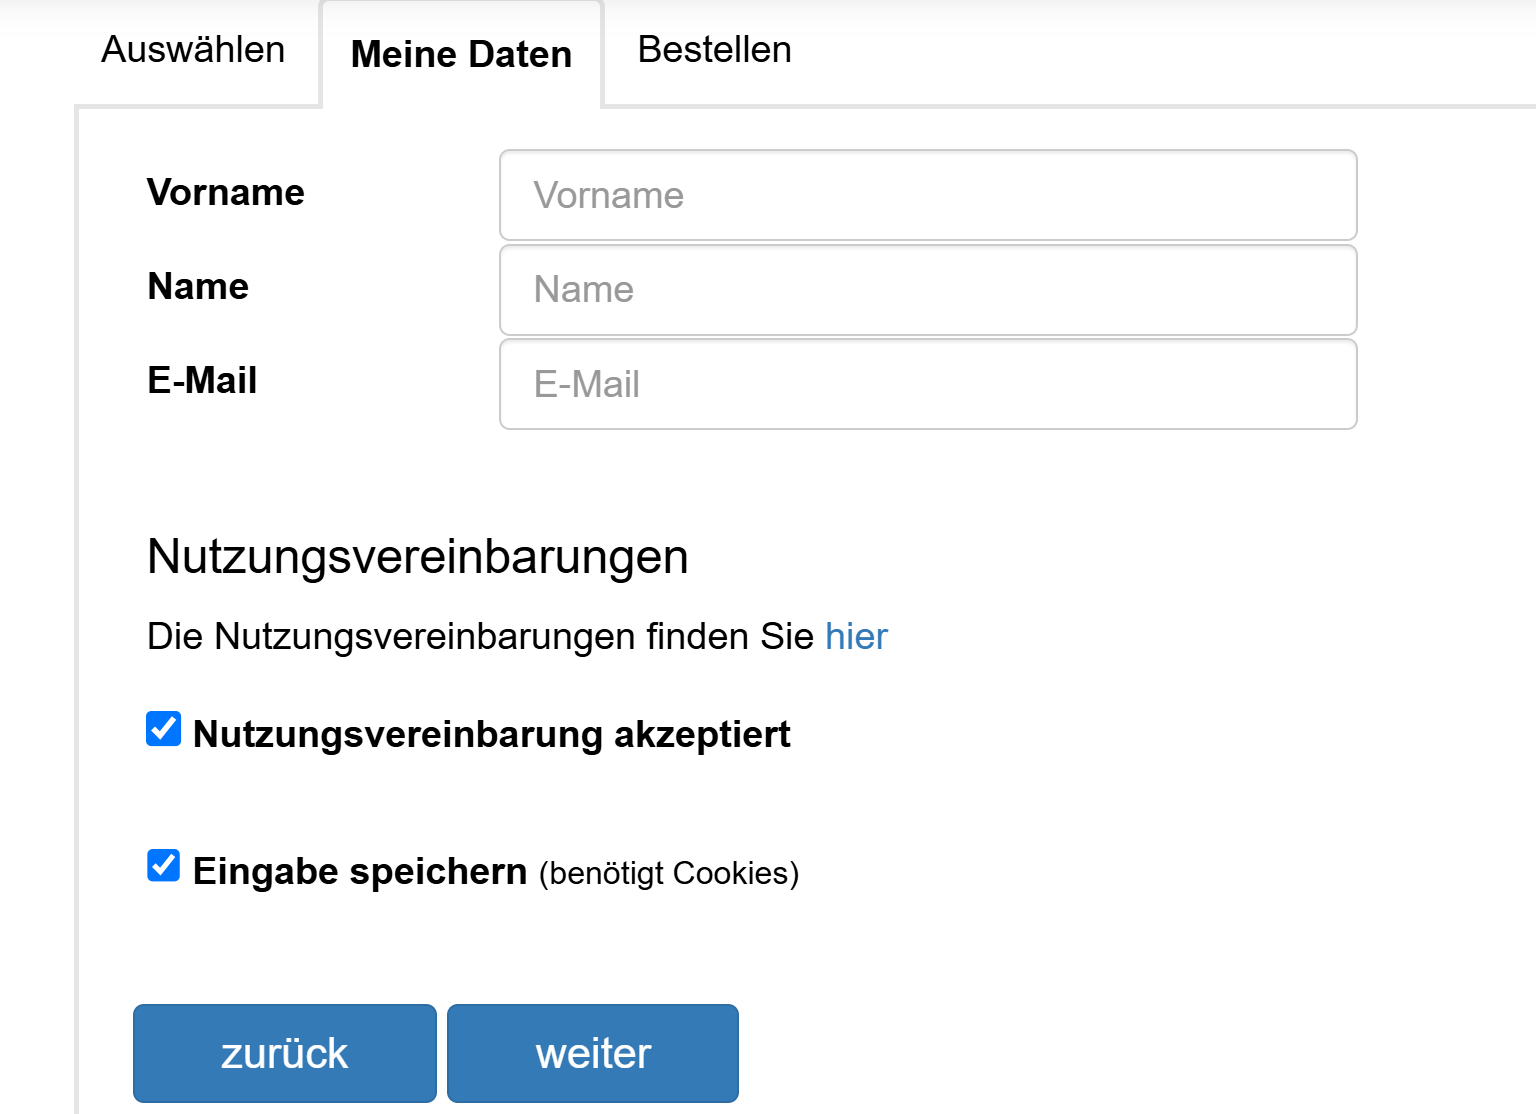Click the '(benötigt Cookies)' note
The height and width of the screenshot is (1114, 1536).
pos(668,873)
